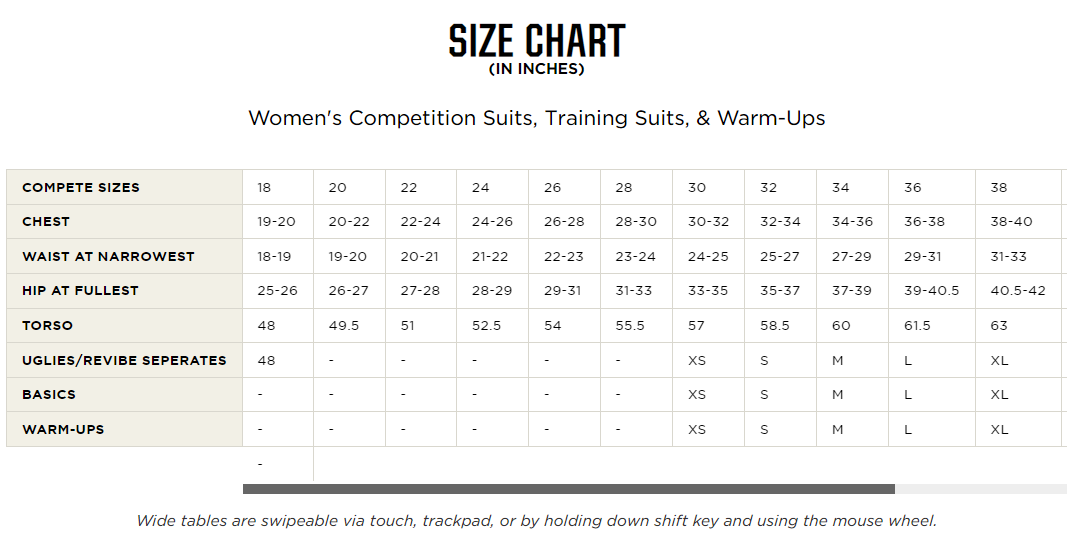Viewport: 1080px width, 536px height.
Task: Click the TORSO row header
Action: (125, 325)
